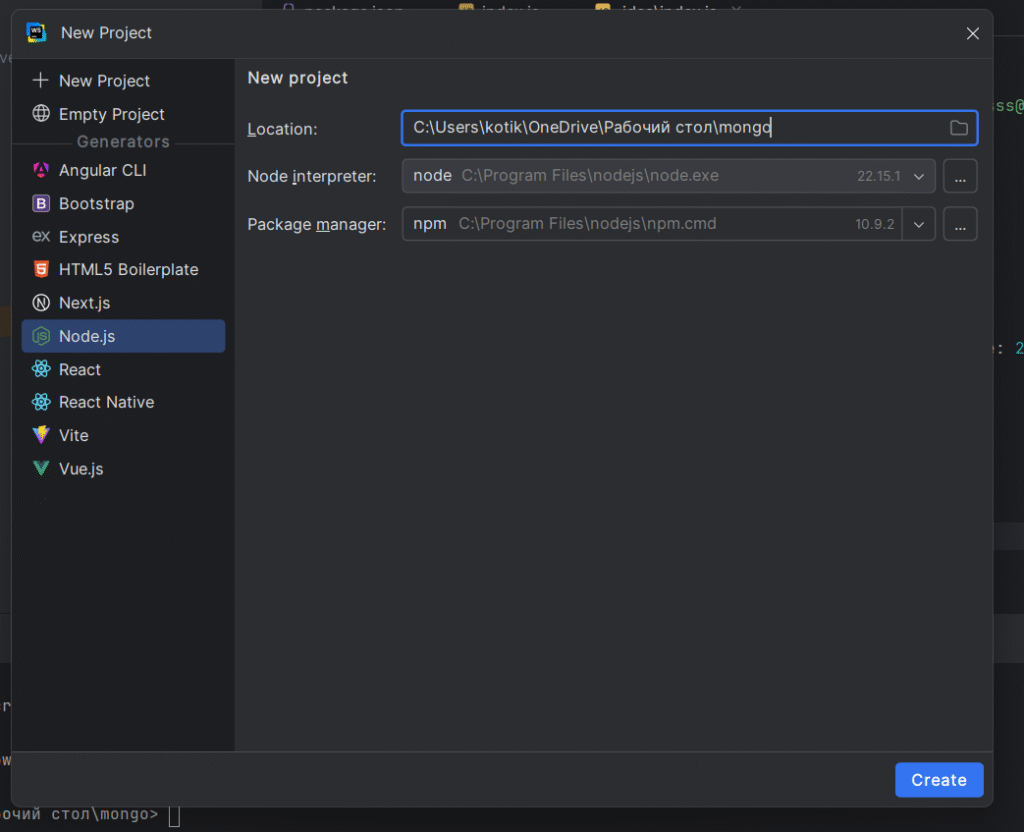Choose the React generator
The image size is (1024, 832).
click(123, 370)
